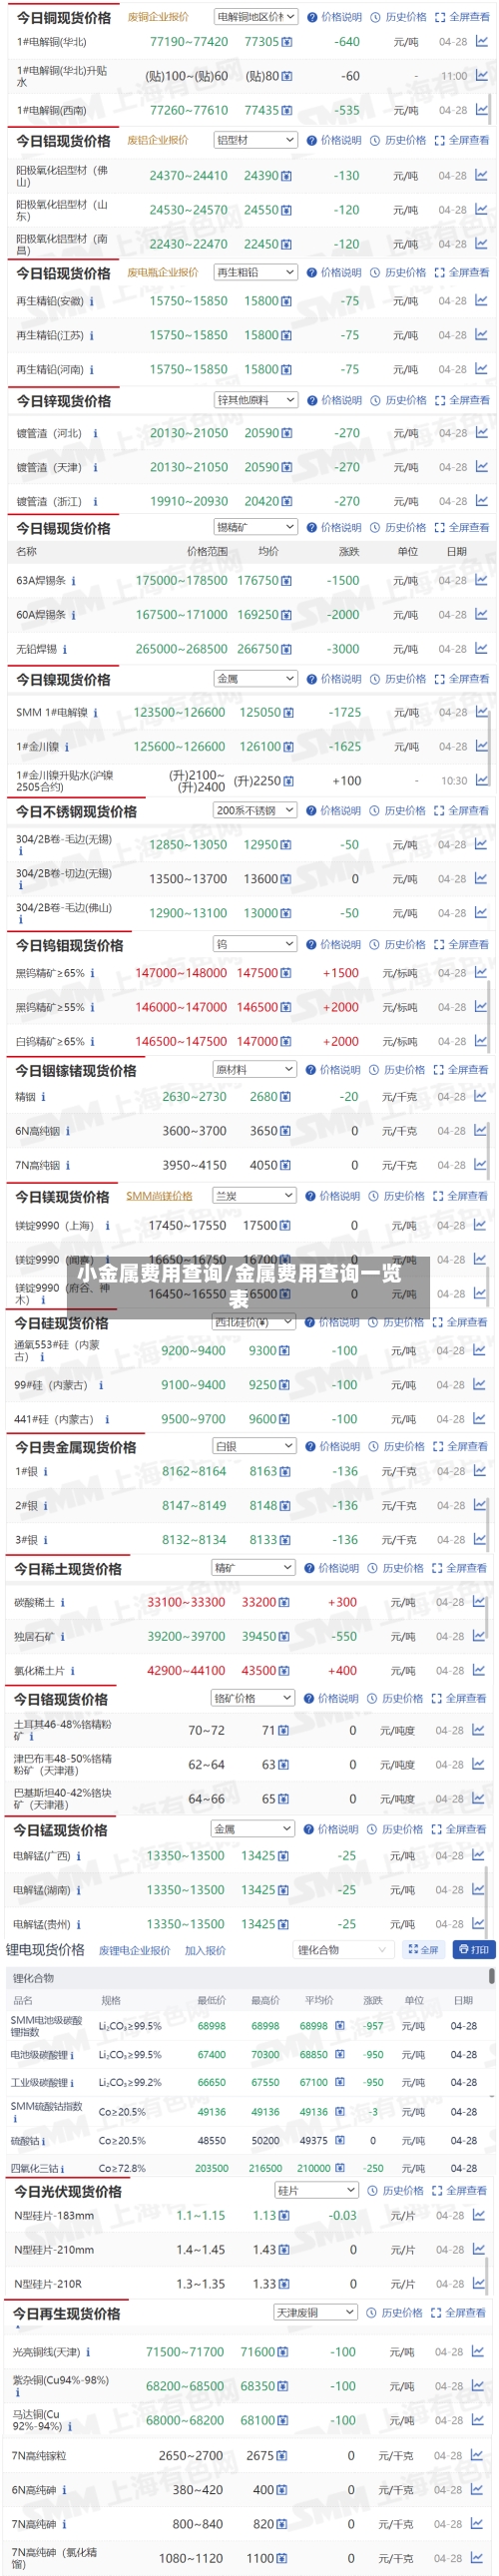The height and width of the screenshot is (2576, 499).
Task: Open 废铝企业报价 link
Action: coord(158,140)
